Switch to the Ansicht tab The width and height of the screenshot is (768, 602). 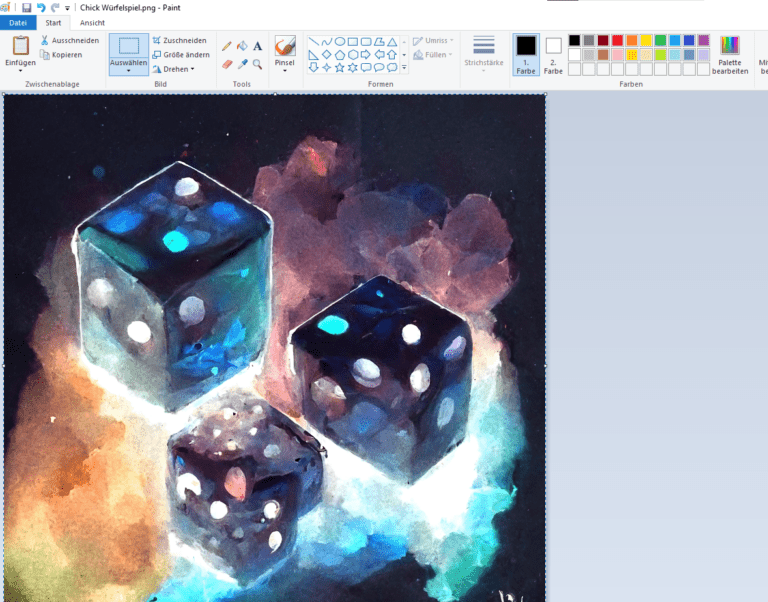pyautogui.click(x=92, y=22)
